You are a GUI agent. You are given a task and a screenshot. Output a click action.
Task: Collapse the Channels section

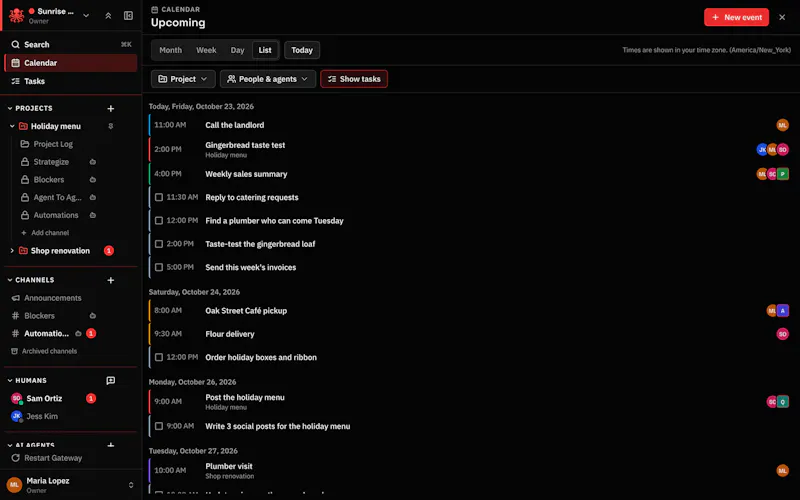10,280
